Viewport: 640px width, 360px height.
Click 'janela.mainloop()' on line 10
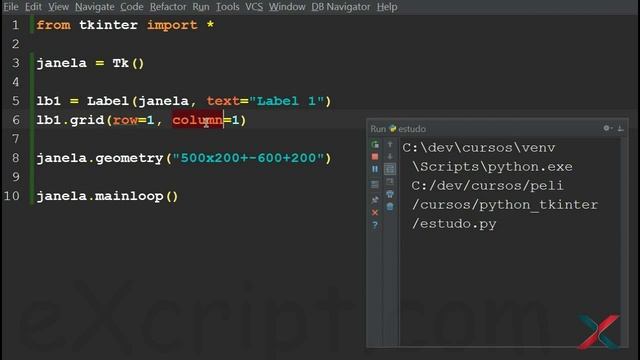107,196
